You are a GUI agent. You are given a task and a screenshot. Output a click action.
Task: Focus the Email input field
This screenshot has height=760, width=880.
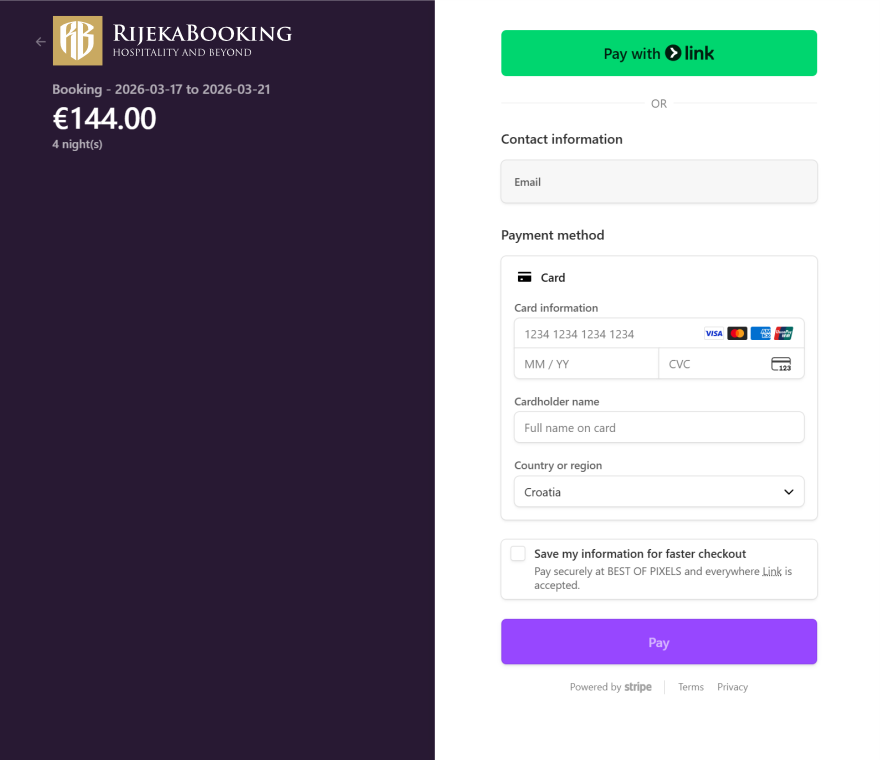[x=658, y=182]
